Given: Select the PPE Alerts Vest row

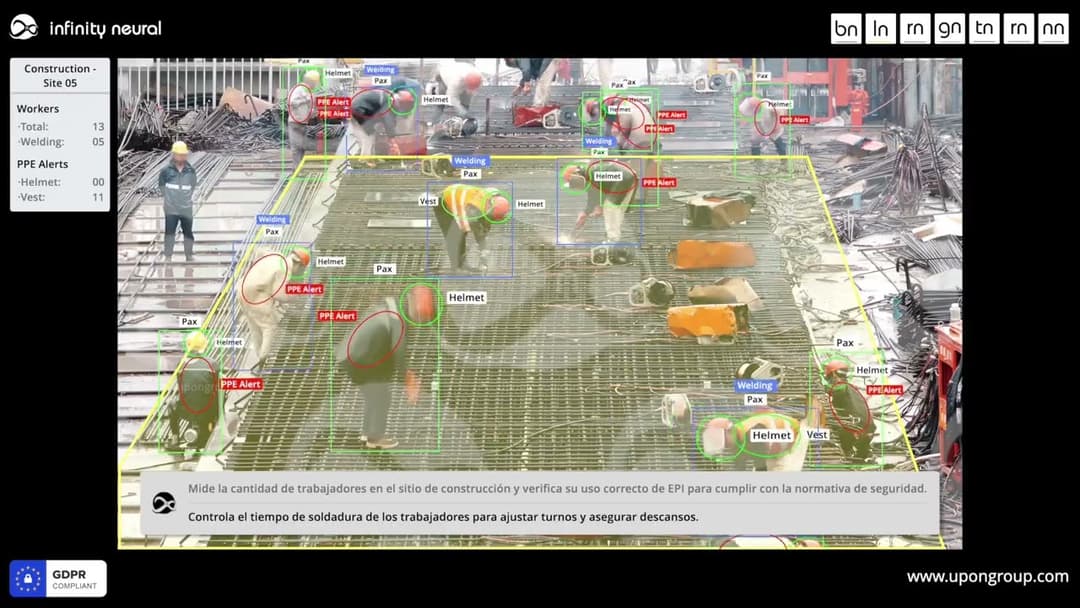Looking at the screenshot, I should (61, 197).
